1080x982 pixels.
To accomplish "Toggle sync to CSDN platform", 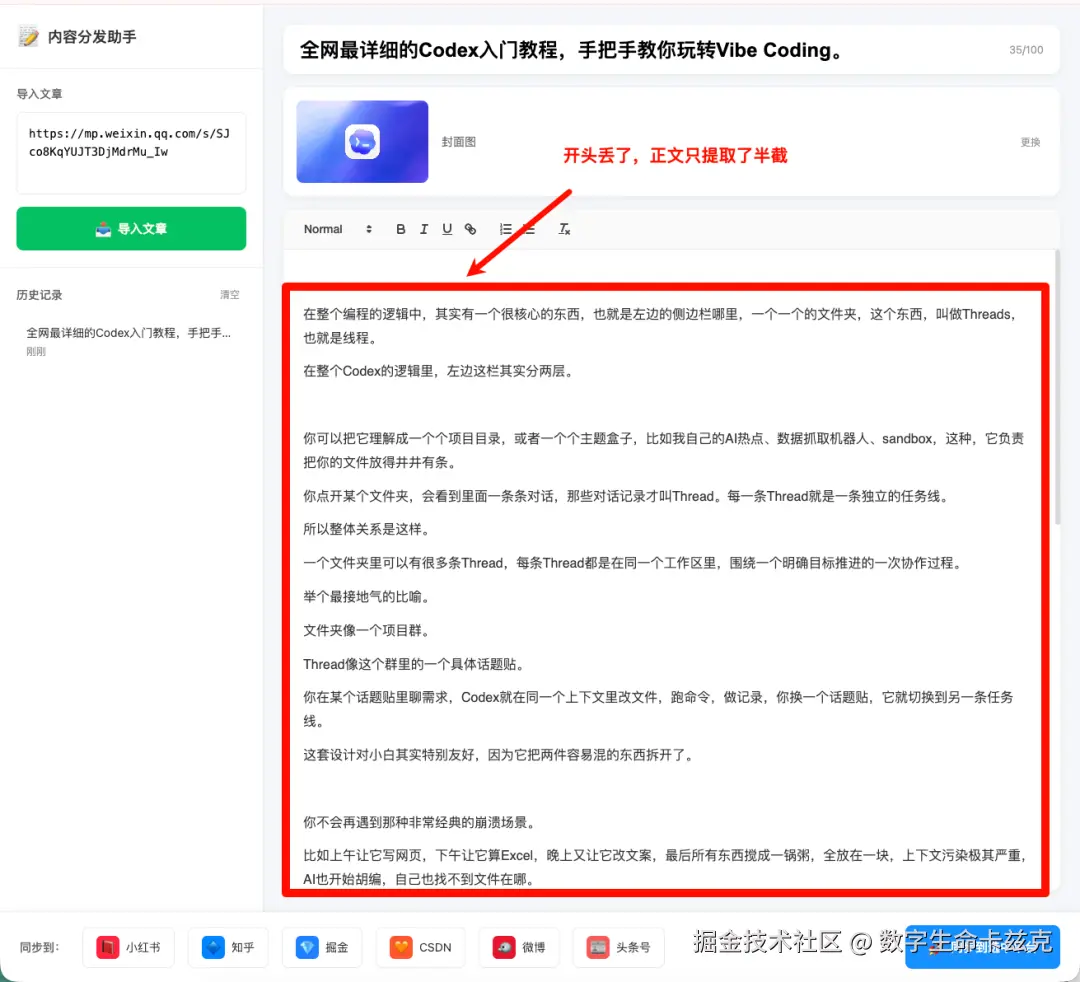I will point(420,946).
